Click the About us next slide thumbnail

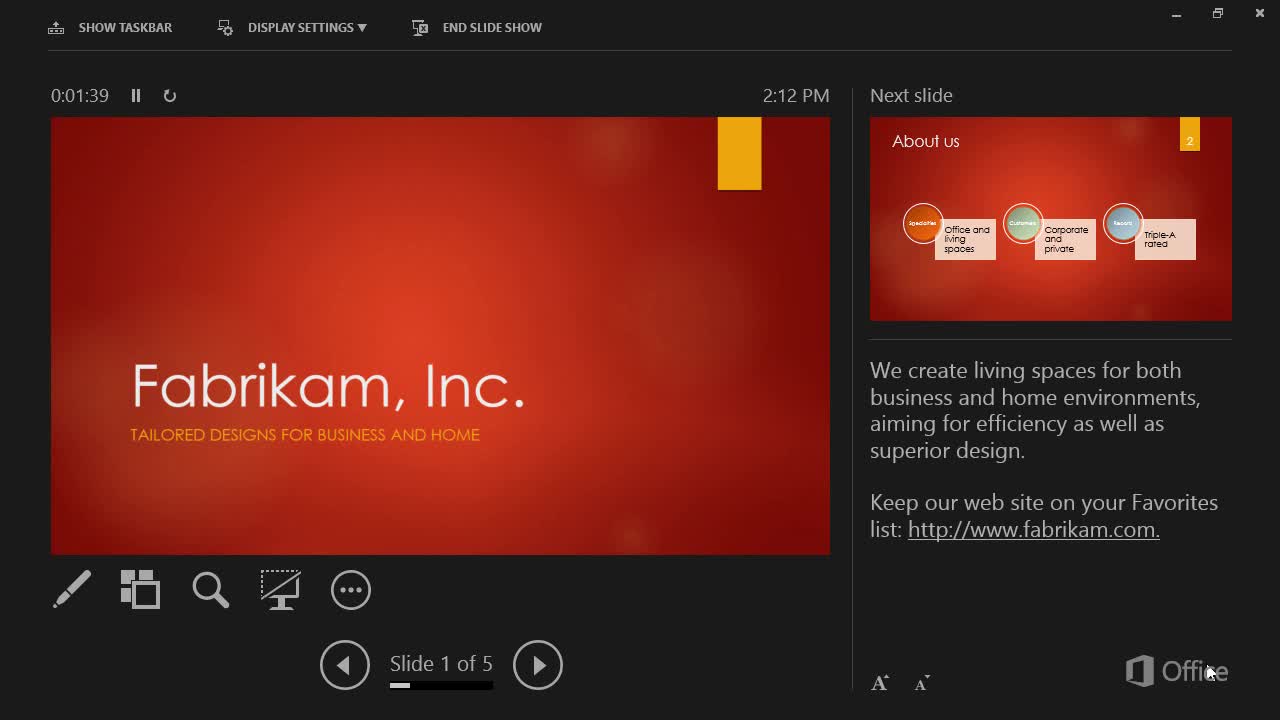1051,219
